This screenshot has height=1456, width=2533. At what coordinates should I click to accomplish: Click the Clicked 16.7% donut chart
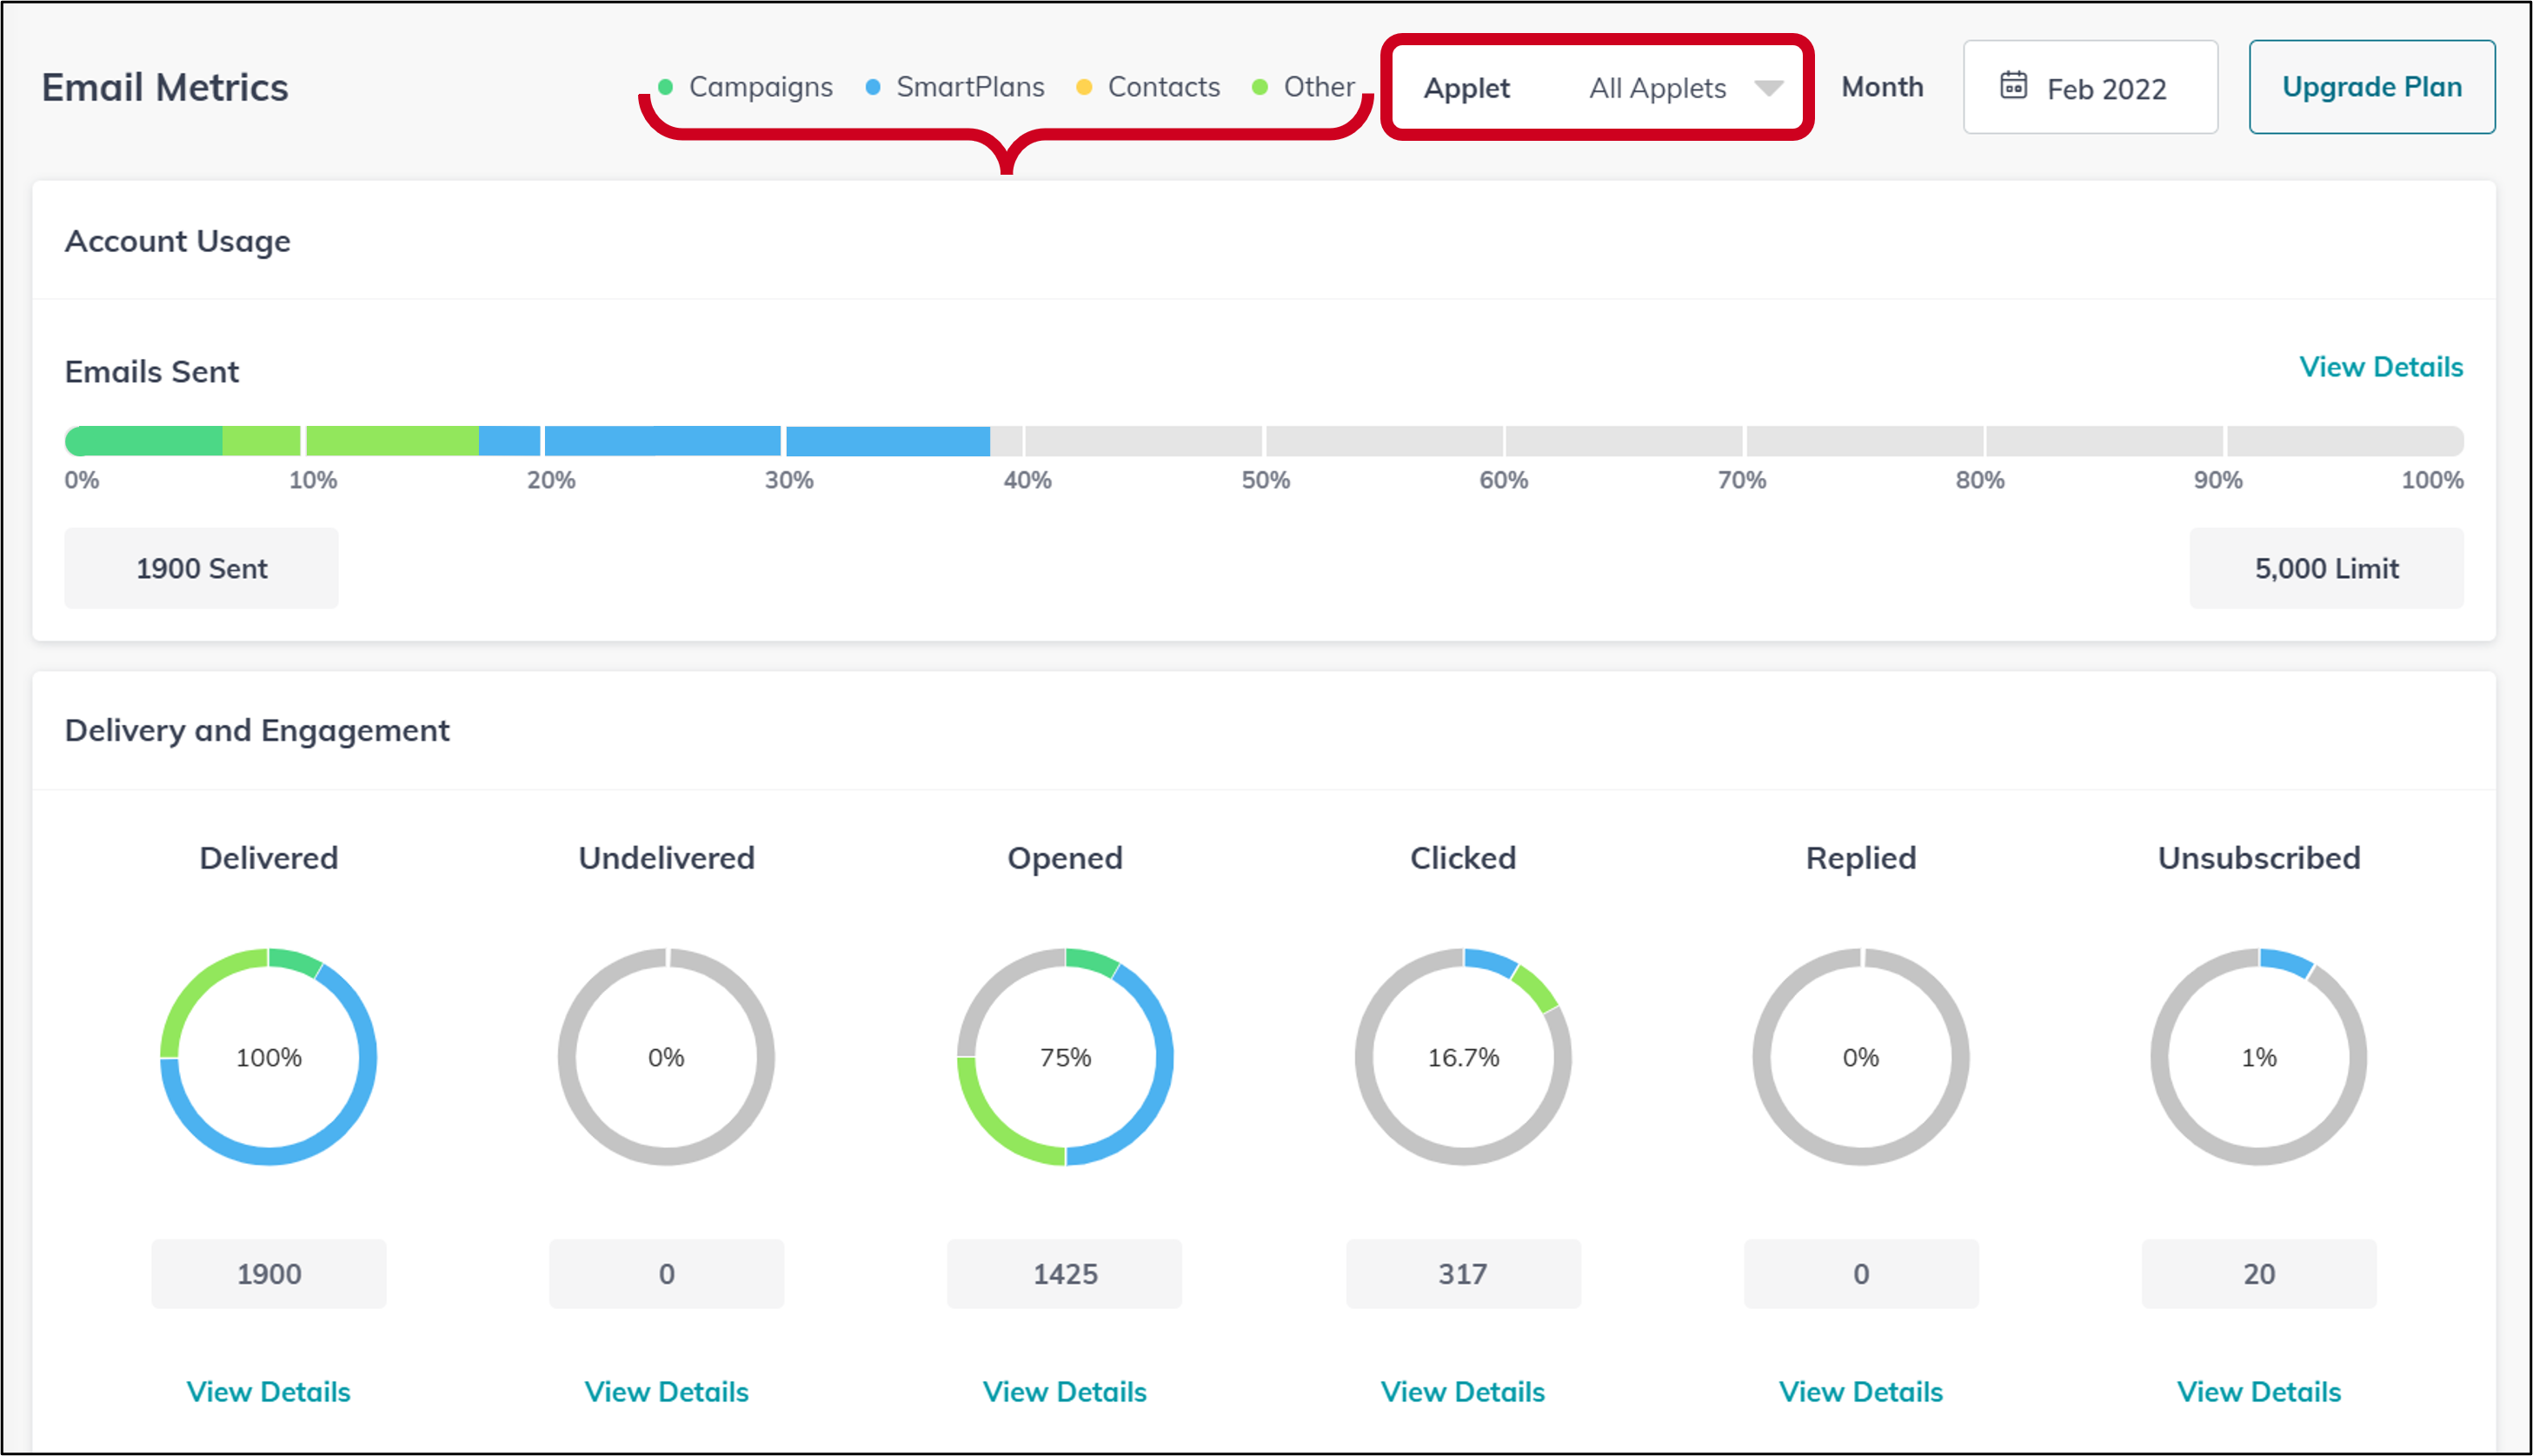[x=1463, y=1056]
